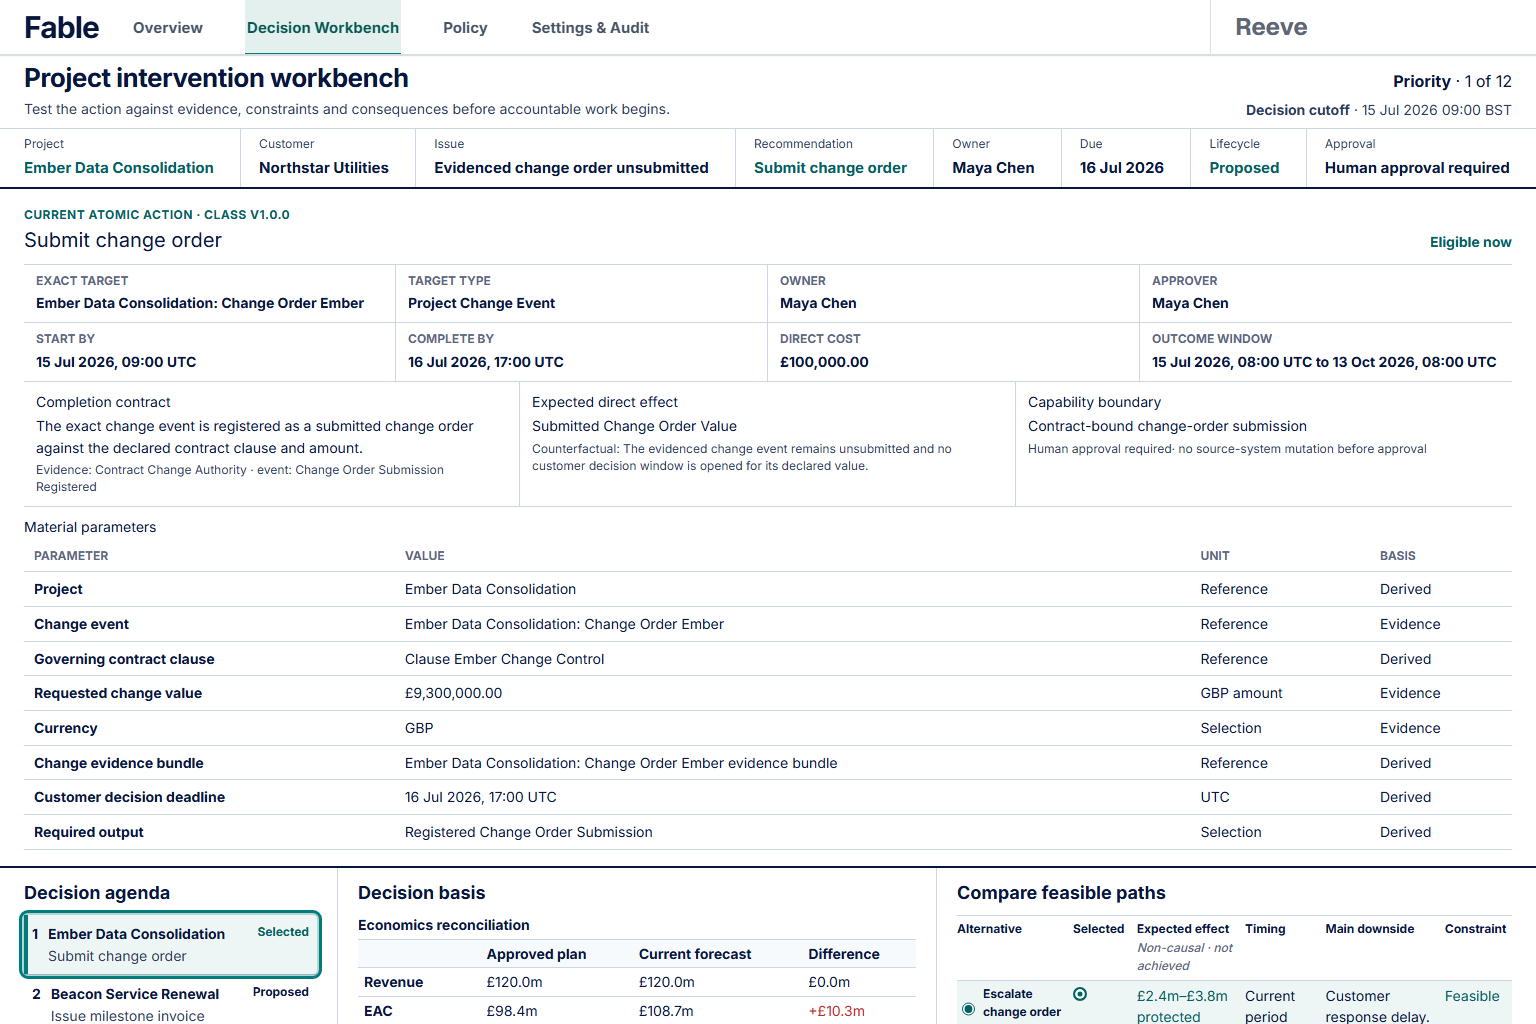Click the Requested change value £9,300,000.00

pyautogui.click(x=453, y=693)
